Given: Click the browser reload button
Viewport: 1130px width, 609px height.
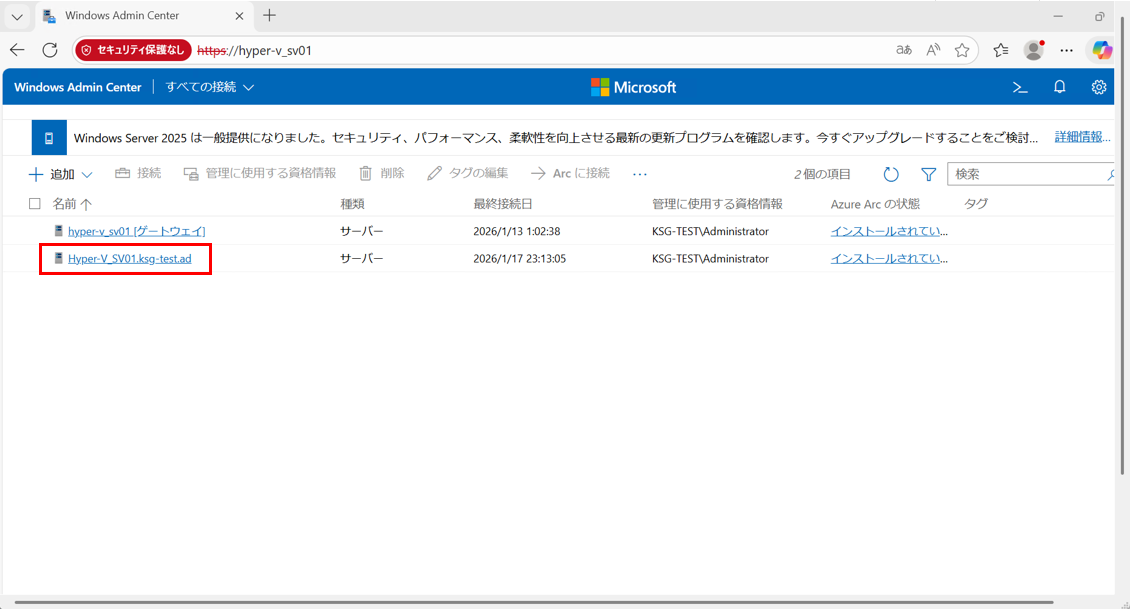Looking at the screenshot, I should tap(50, 50).
